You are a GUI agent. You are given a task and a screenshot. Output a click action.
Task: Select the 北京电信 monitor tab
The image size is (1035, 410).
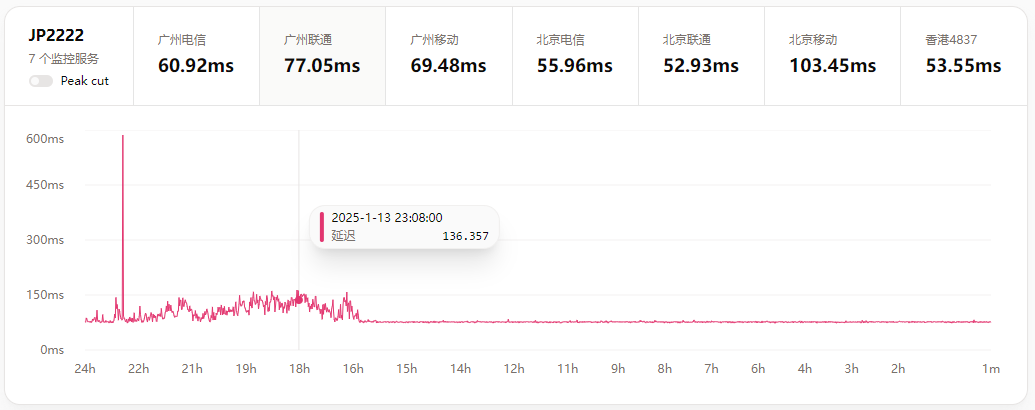574,54
